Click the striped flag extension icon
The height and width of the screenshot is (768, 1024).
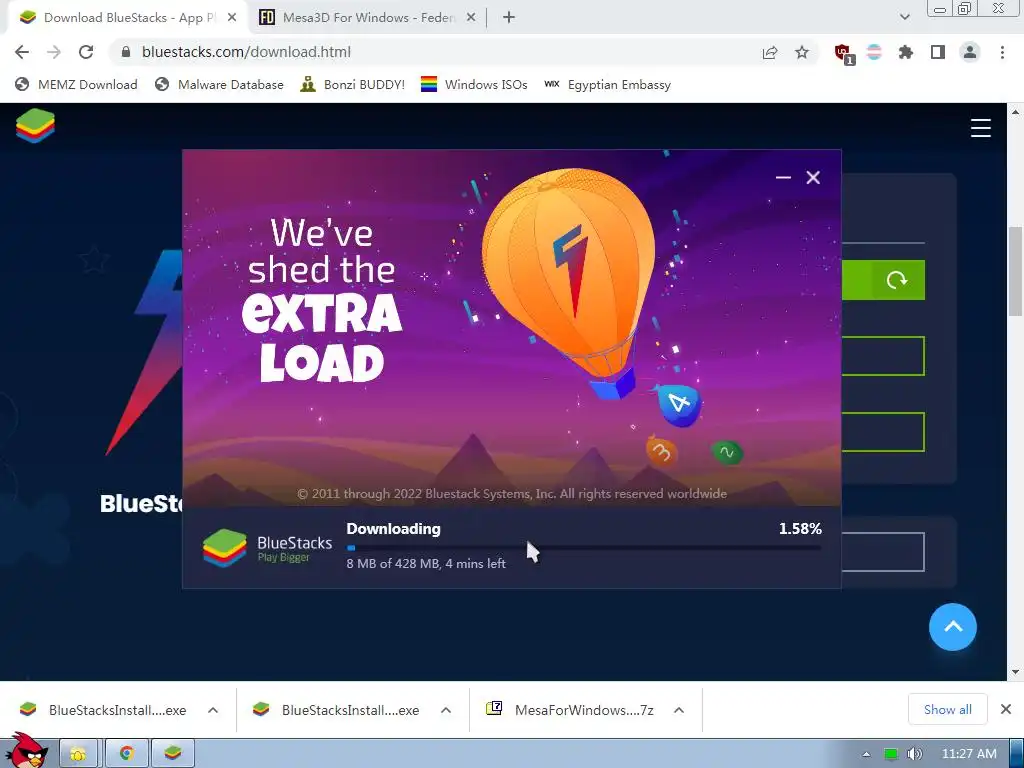[x=874, y=52]
